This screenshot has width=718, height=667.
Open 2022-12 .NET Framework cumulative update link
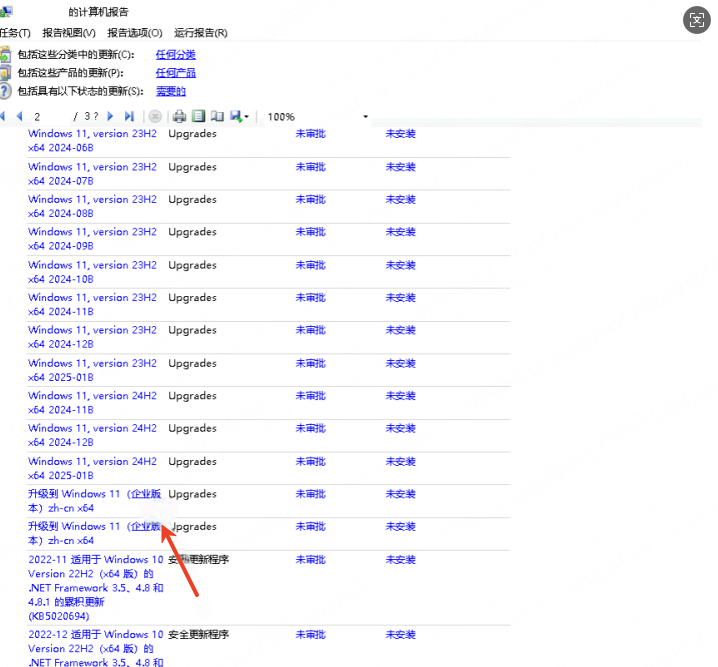pos(96,648)
